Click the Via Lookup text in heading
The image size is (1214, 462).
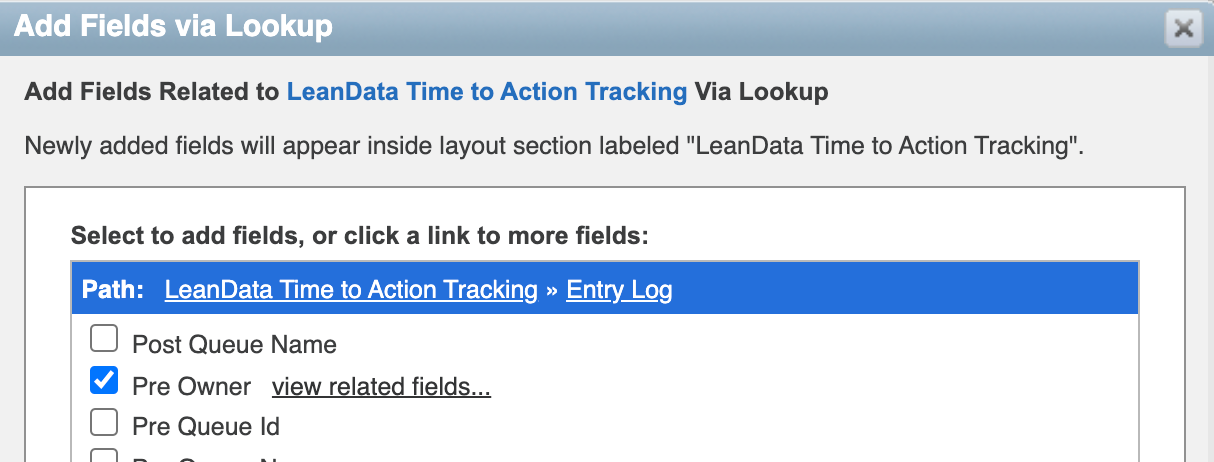coord(762,93)
